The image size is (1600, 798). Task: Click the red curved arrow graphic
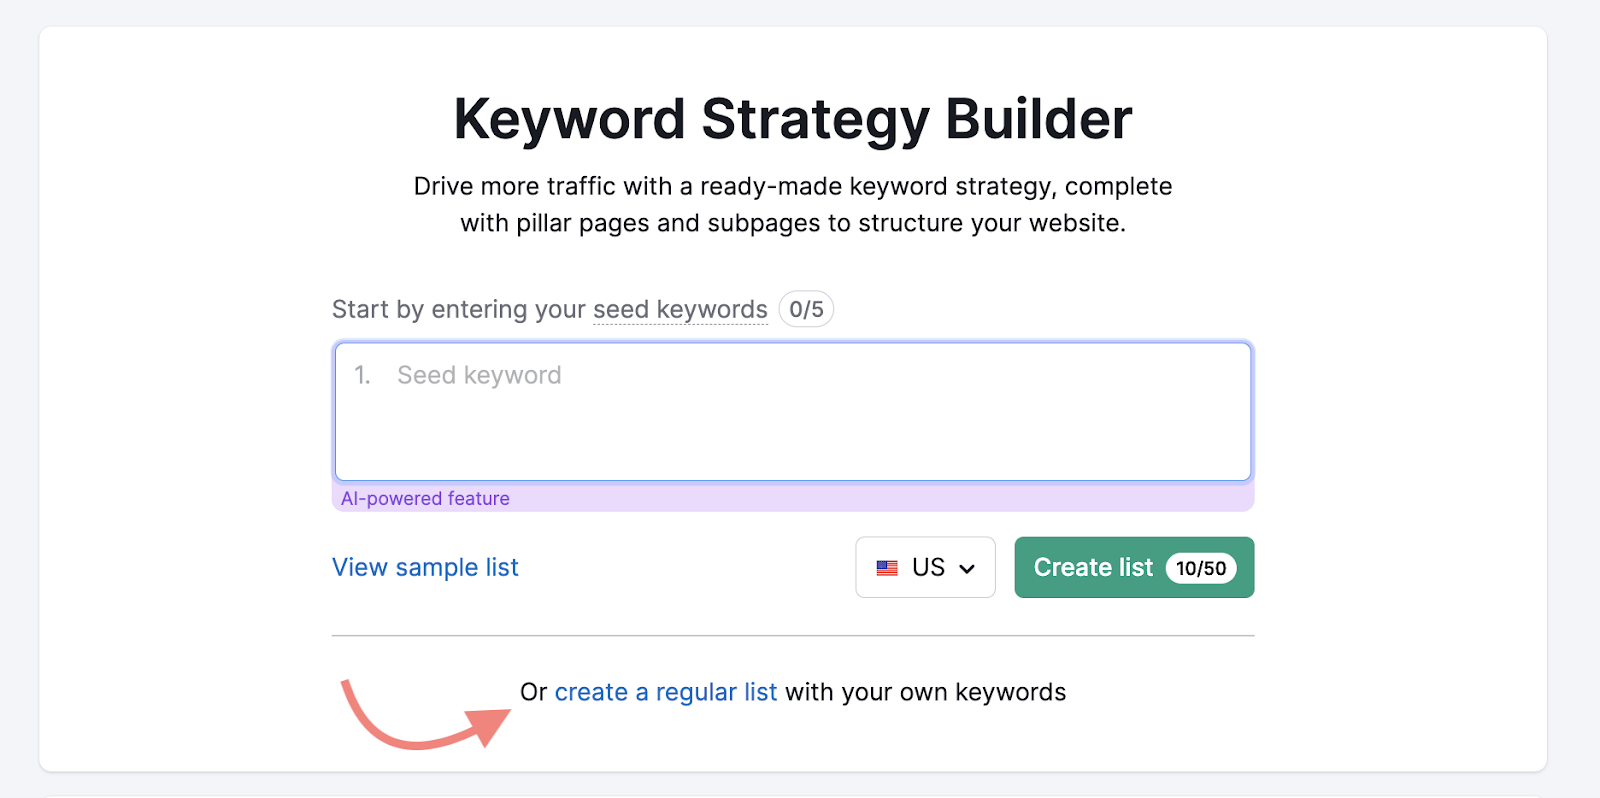[420, 718]
